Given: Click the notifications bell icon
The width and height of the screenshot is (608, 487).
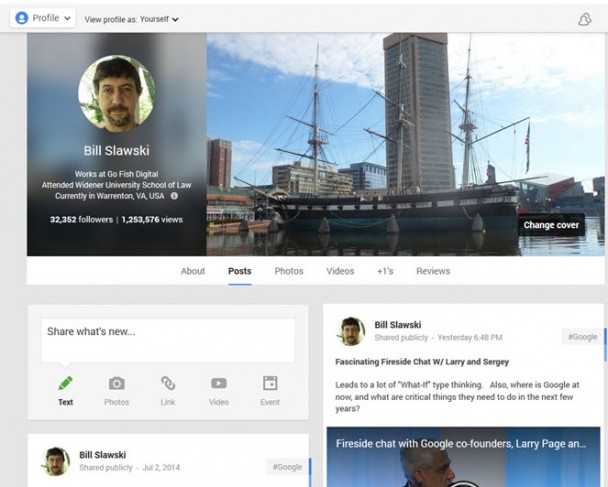Looking at the screenshot, I should (585, 19).
